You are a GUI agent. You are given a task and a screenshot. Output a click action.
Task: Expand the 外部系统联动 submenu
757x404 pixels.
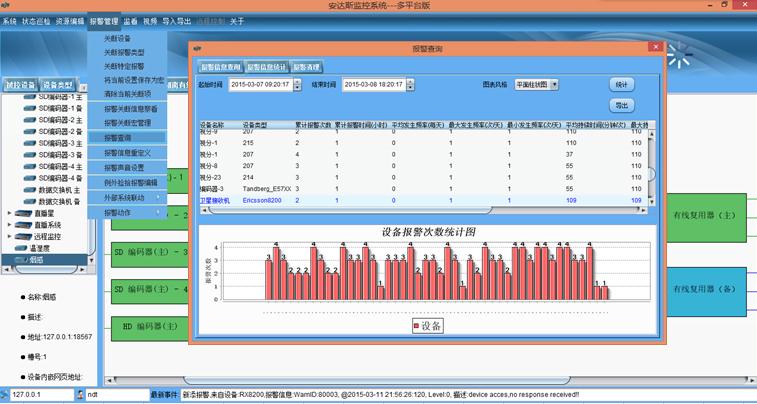pos(158,198)
